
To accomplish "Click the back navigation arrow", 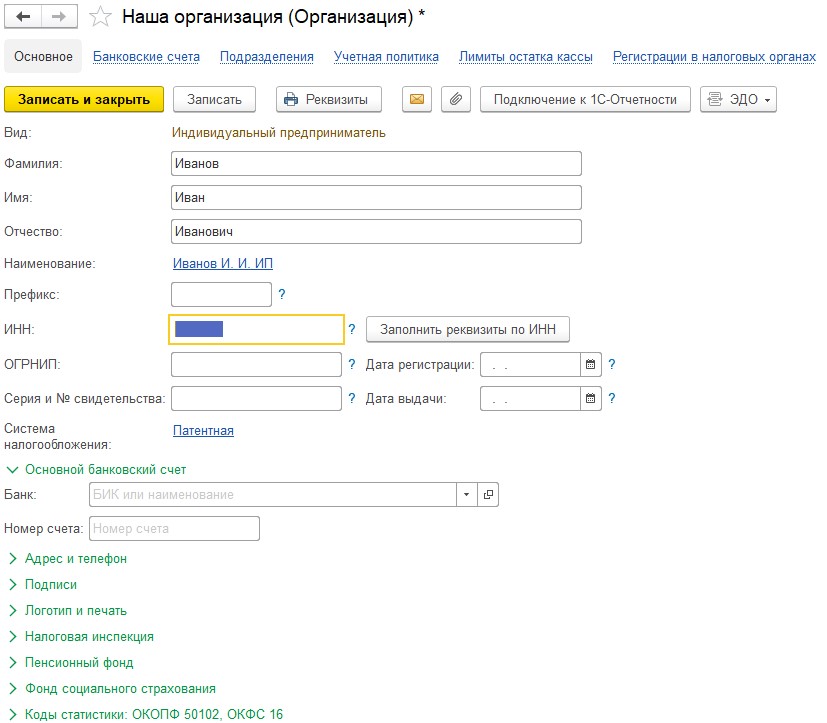I will 23,17.
